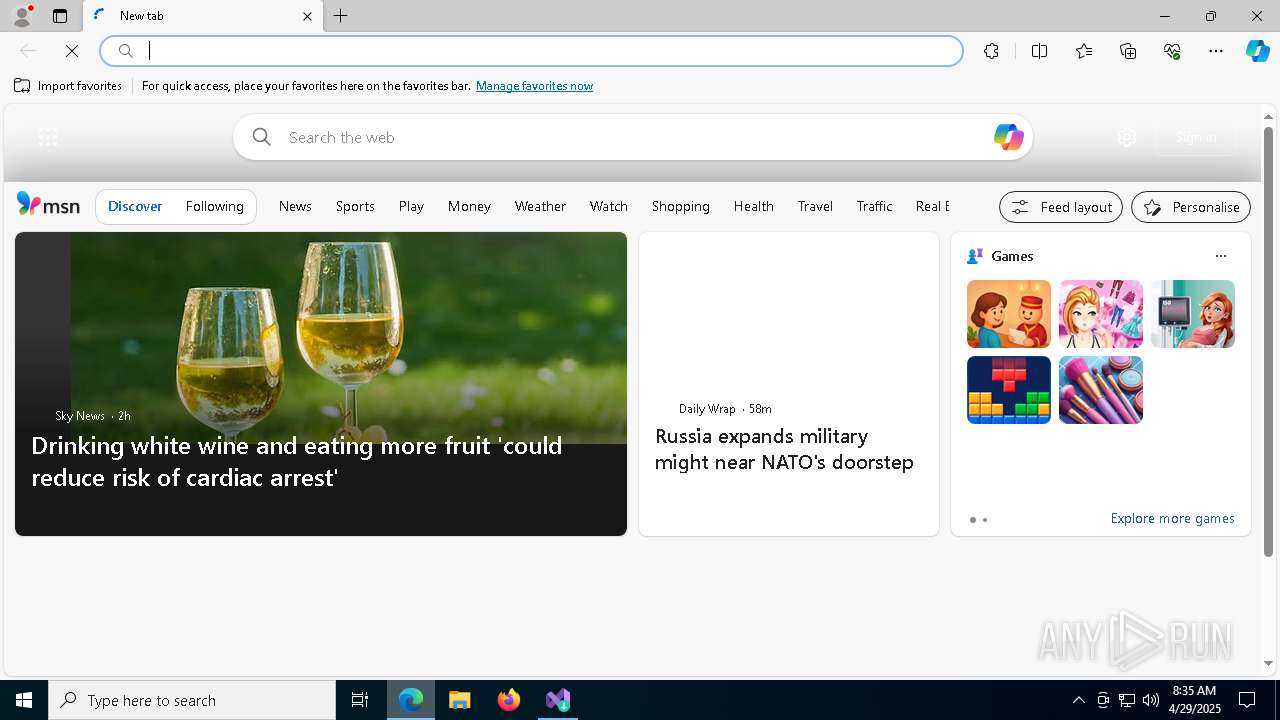This screenshot has width=1280, height=720.
Task: Show hidden system tray icons
Action: (1078, 700)
